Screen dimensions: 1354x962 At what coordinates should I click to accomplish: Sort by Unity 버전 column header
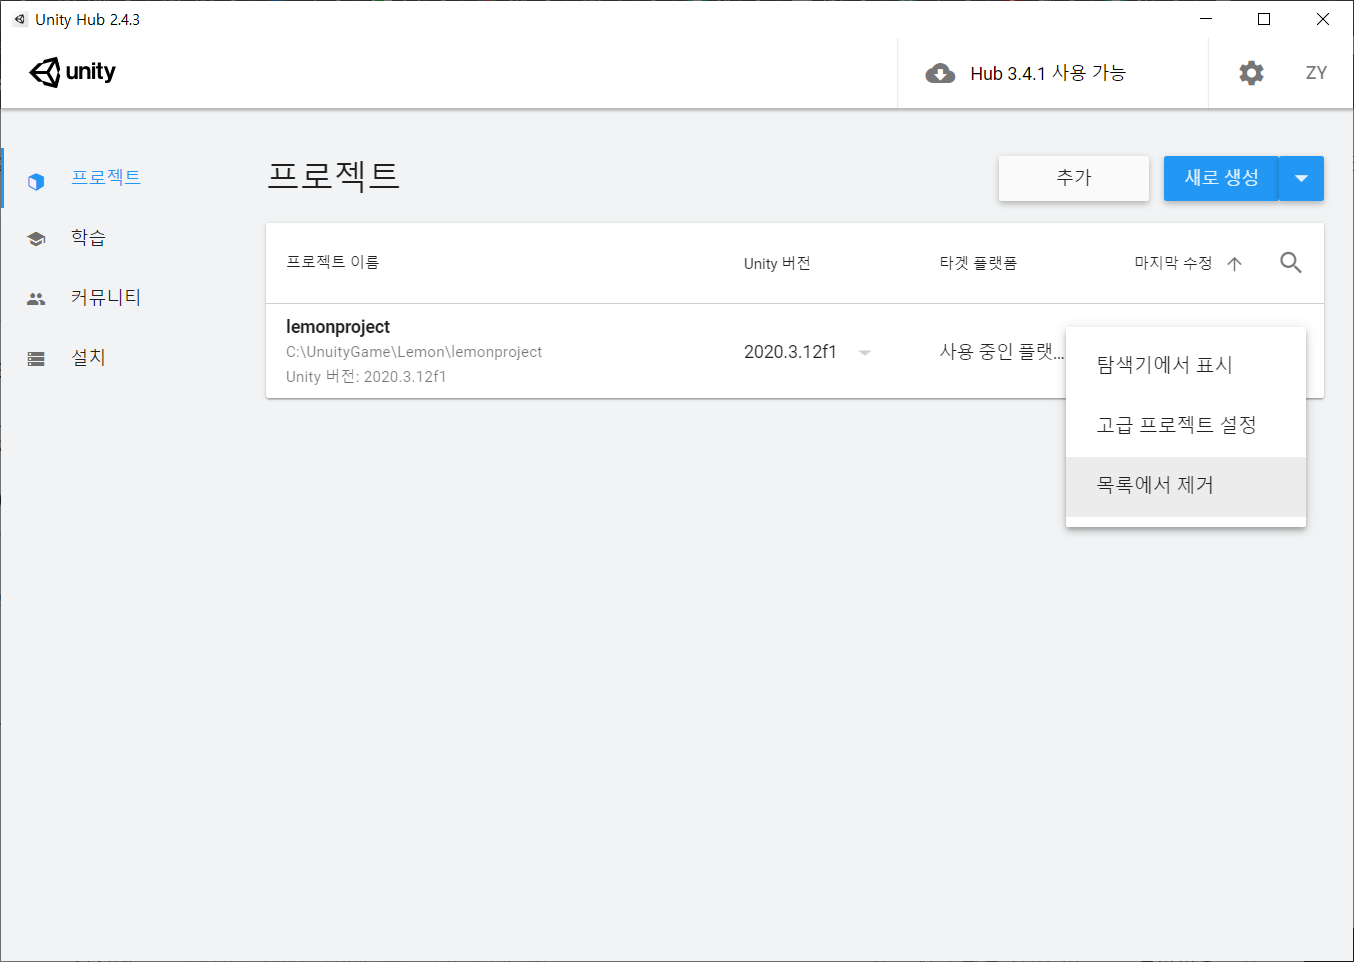[777, 263]
